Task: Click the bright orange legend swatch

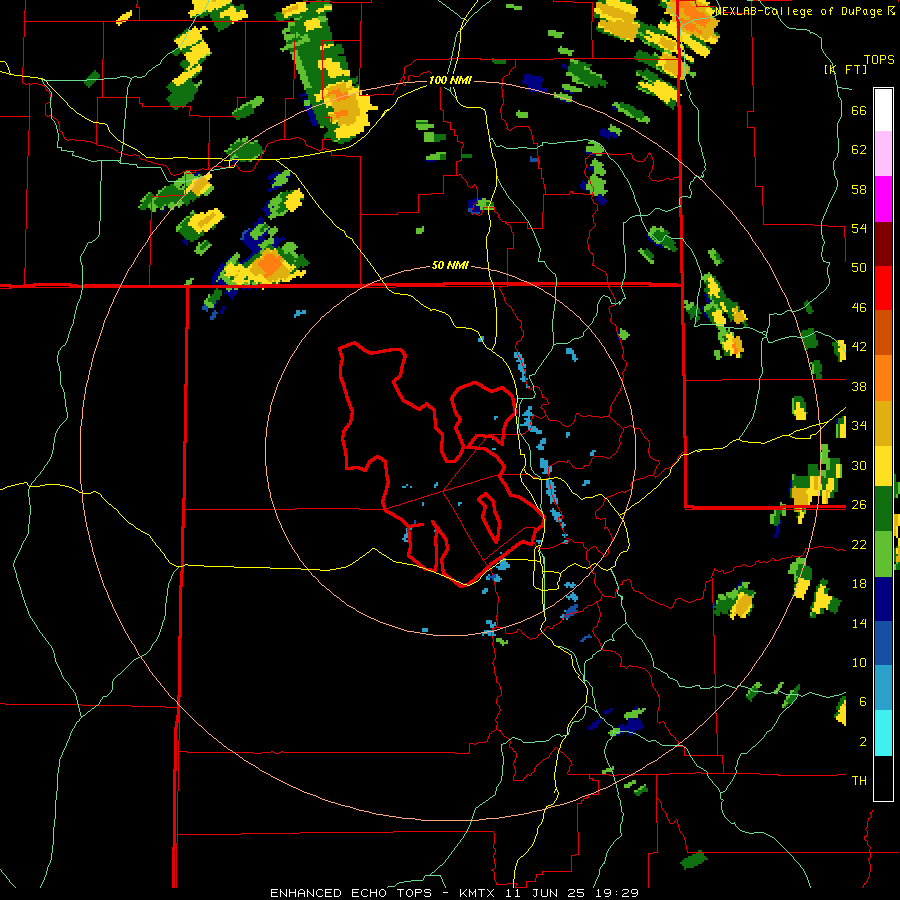Action: coord(883,377)
